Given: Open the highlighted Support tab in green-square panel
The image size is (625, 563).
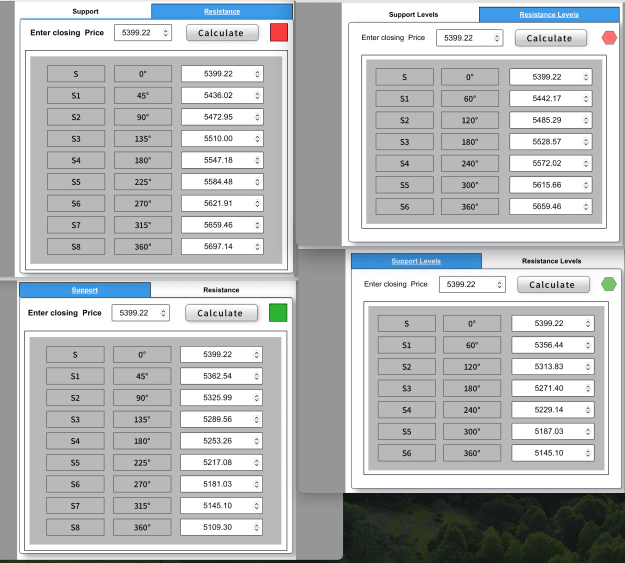Looking at the screenshot, I should click(x=85, y=290).
